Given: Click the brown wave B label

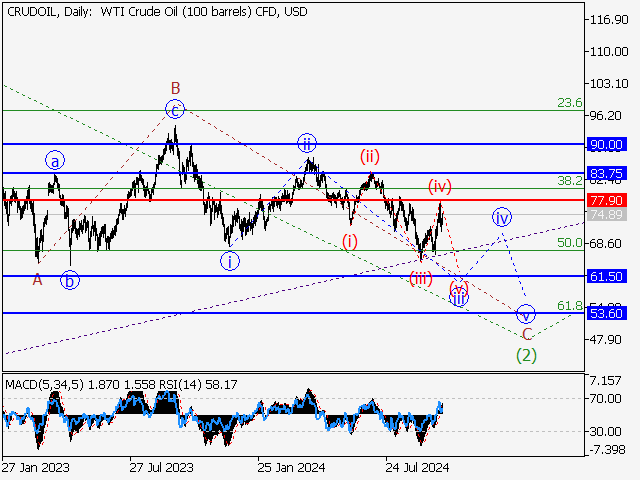Looking at the screenshot, I should click(x=176, y=88).
